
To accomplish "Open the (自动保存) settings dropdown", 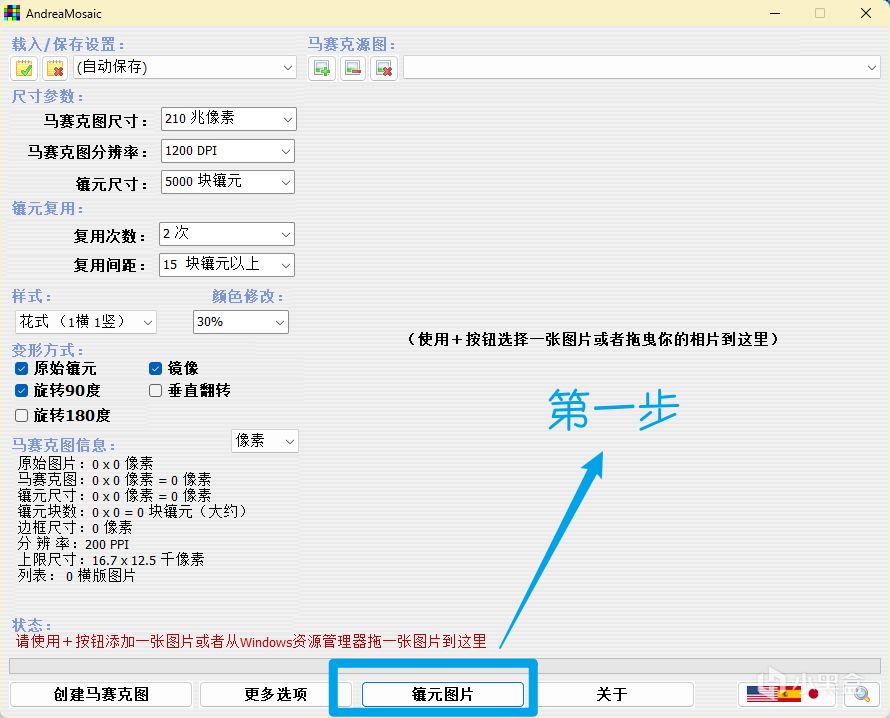I will pos(185,68).
